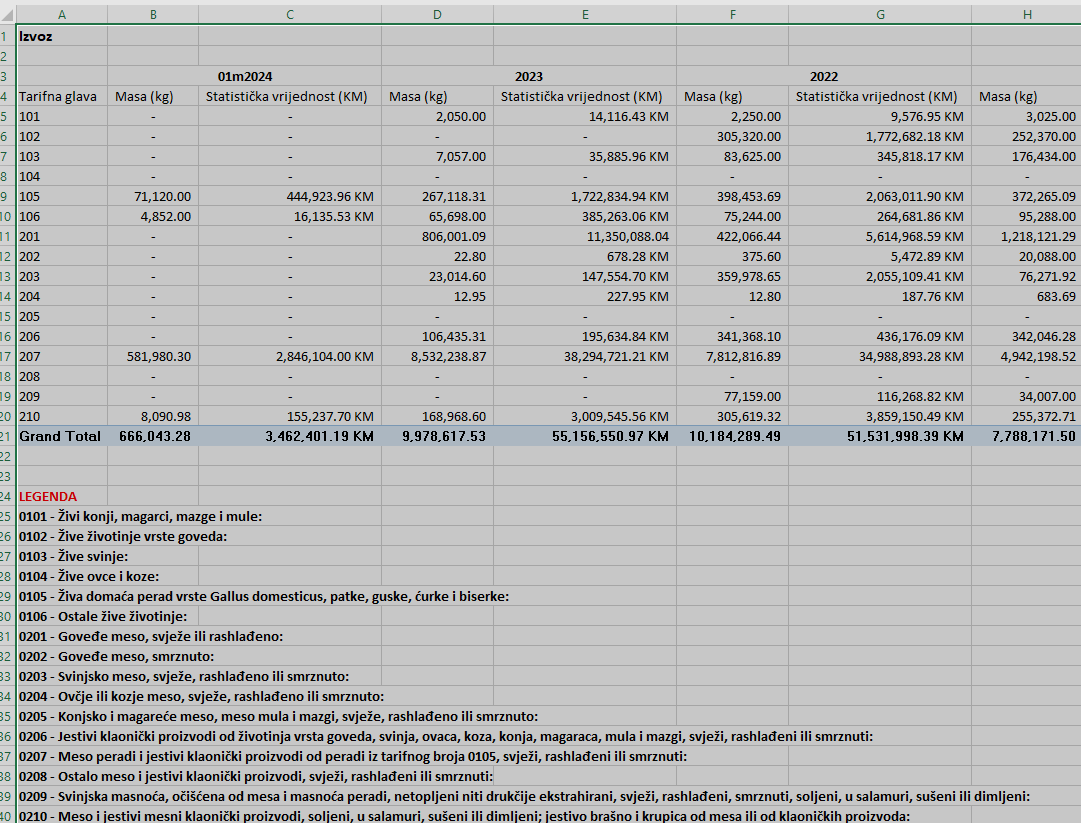Select the "Grand Total" label cell
The height and width of the screenshot is (823, 1081).
click(60, 436)
